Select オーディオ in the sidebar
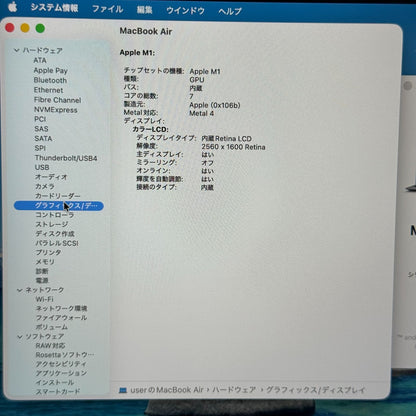416x416 pixels. (51, 177)
